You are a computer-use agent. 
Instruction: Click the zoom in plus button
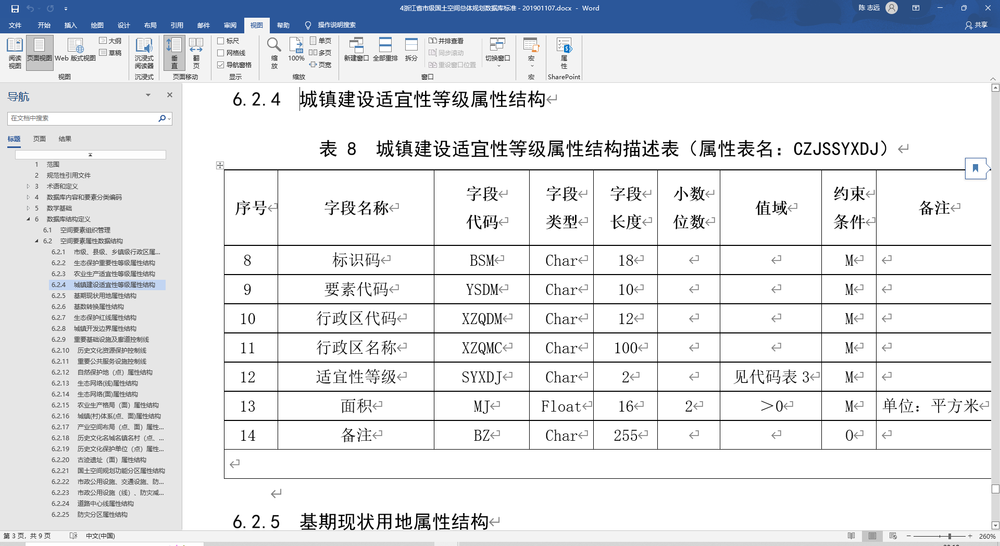click(x=970, y=536)
